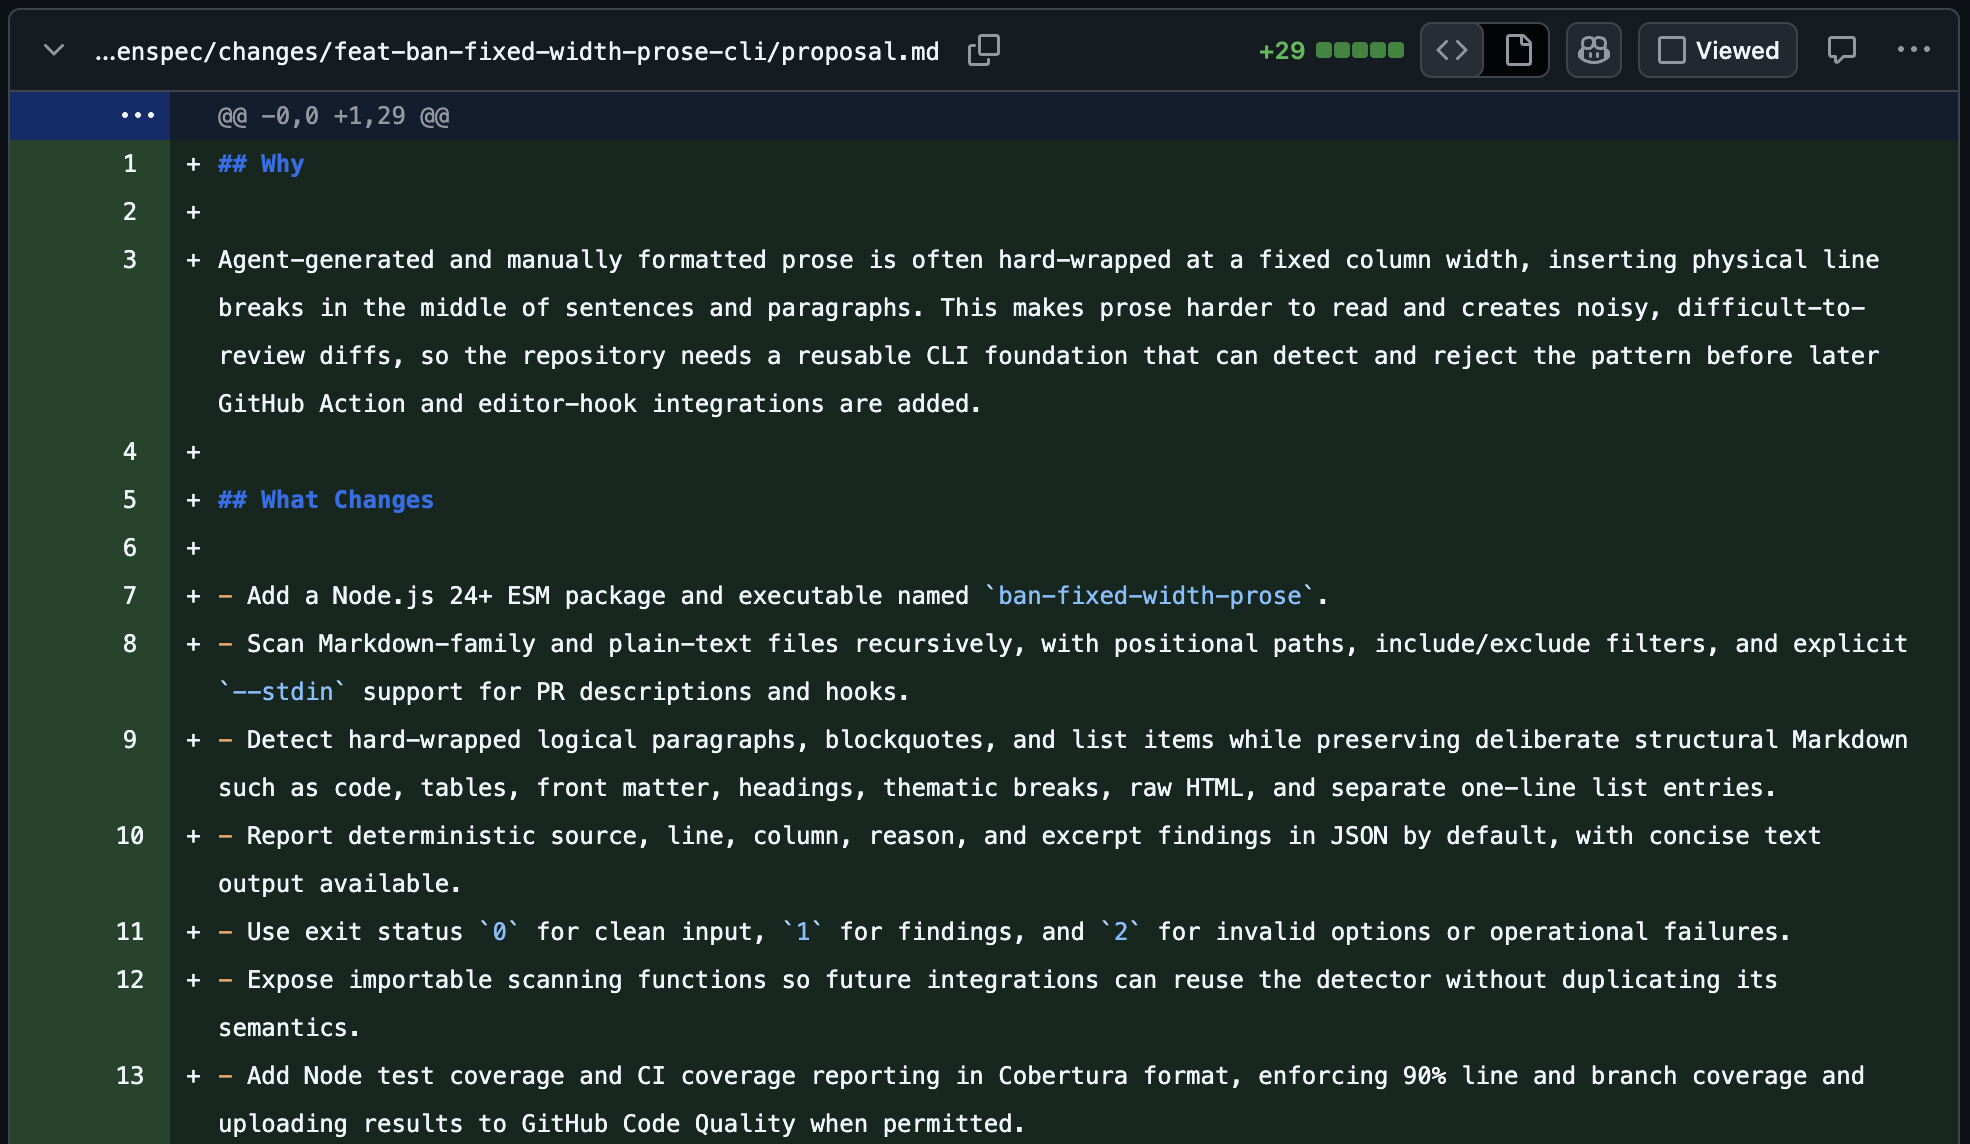Screen dimensions: 1970x1144
Task: Click the `--stdin` code text
Action: pos(282,692)
